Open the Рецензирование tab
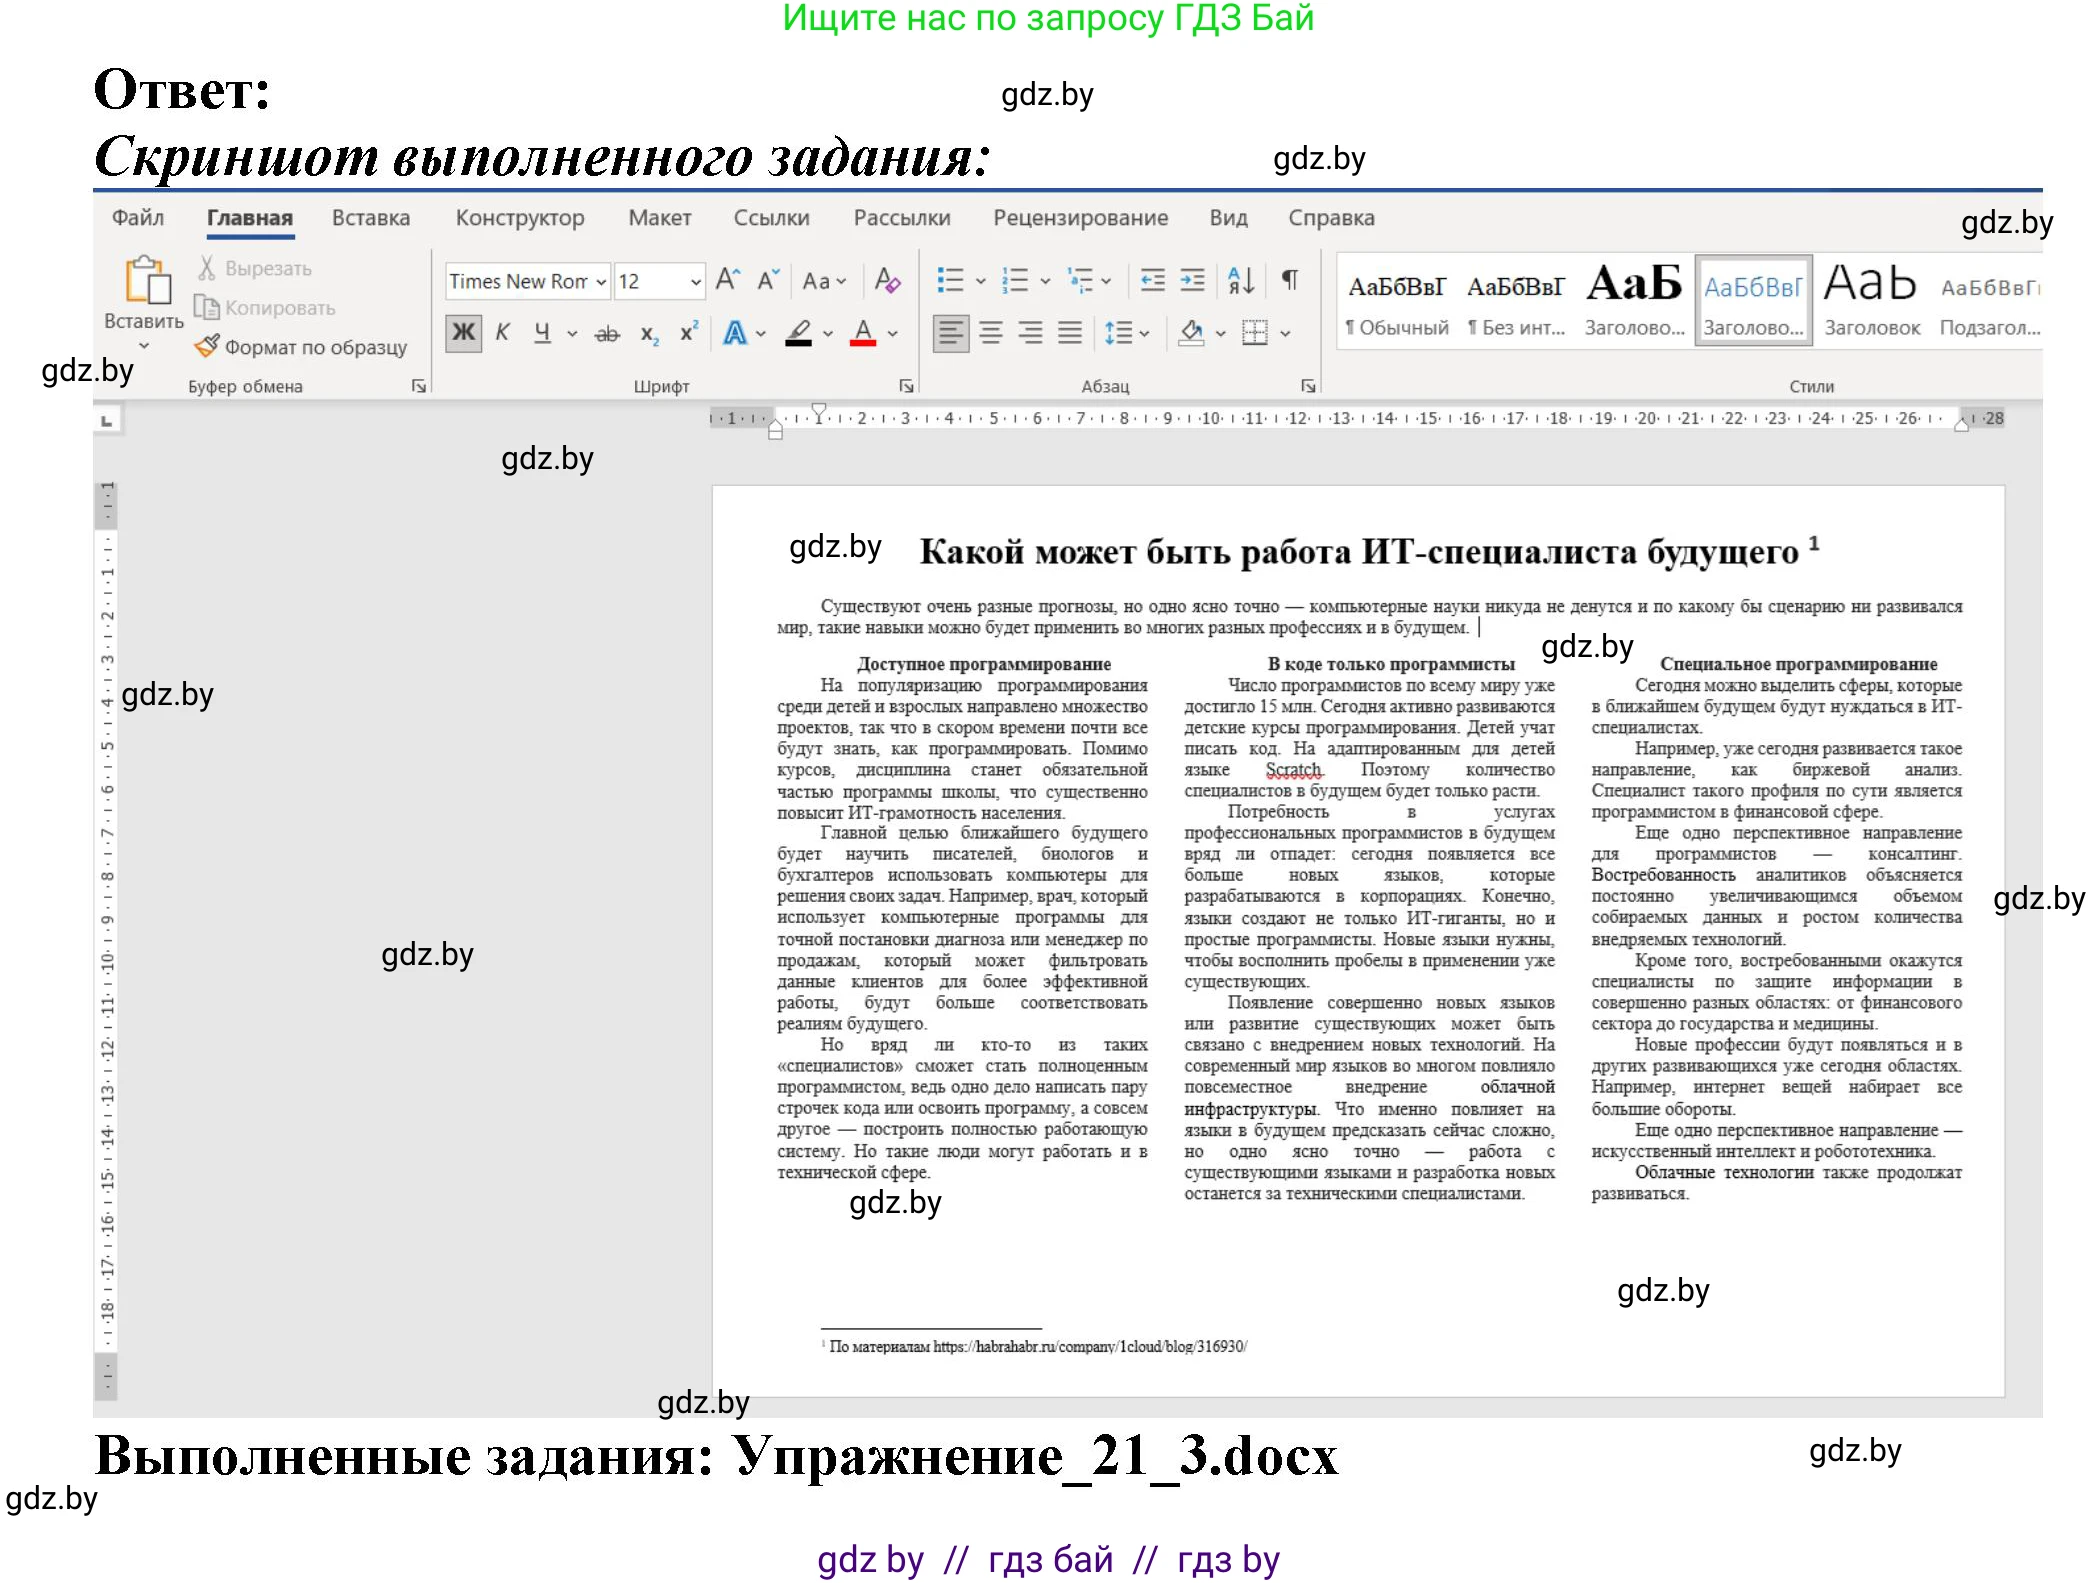The image size is (2100, 1583). point(1080,217)
